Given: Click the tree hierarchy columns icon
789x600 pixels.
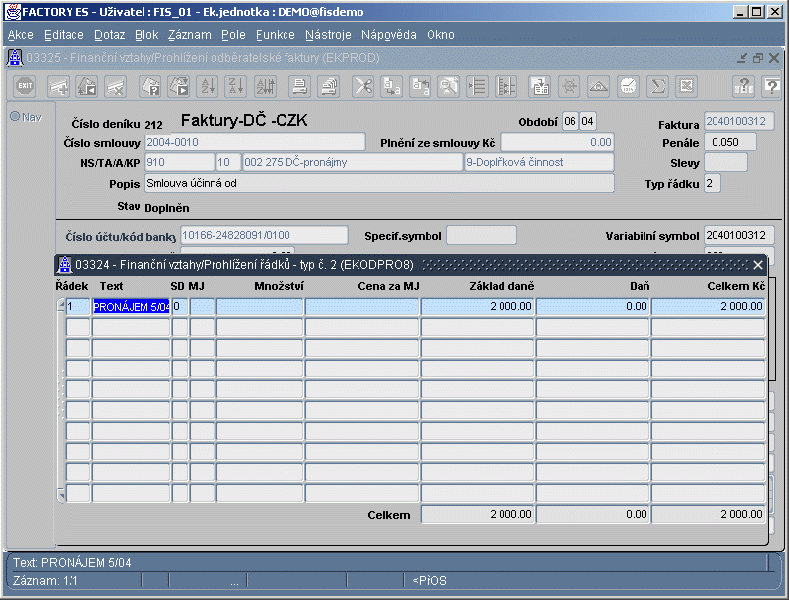Looking at the screenshot, I should tap(506, 87).
